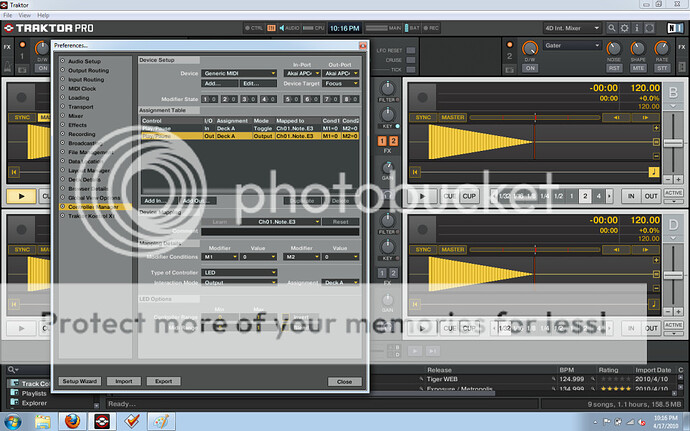Enable the LFO RESET toggle
690x431 pixels.
(411, 50)
